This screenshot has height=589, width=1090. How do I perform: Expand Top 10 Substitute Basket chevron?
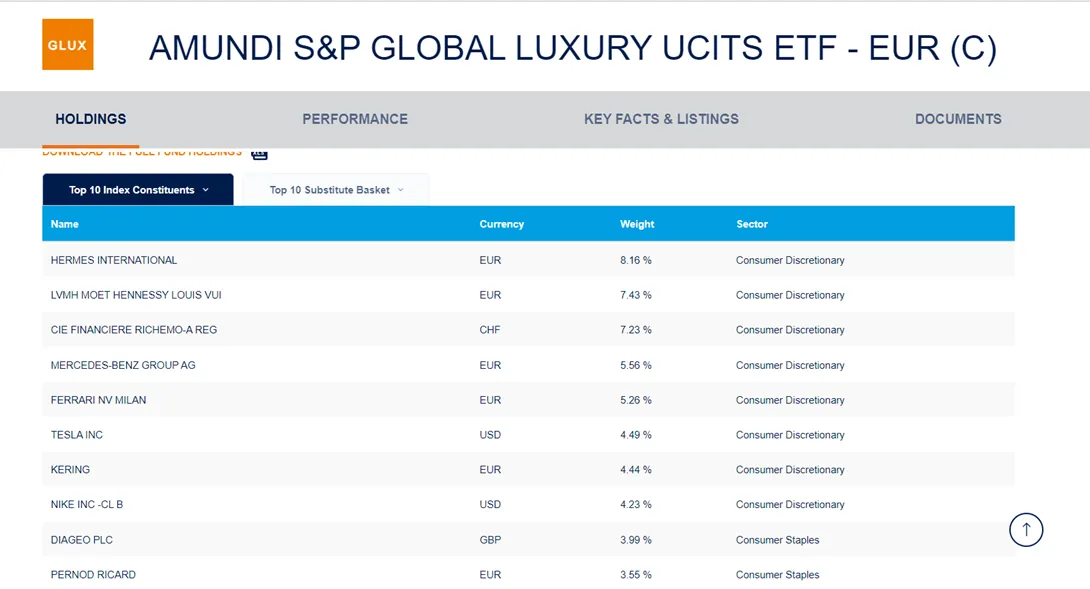coord(400,190)
